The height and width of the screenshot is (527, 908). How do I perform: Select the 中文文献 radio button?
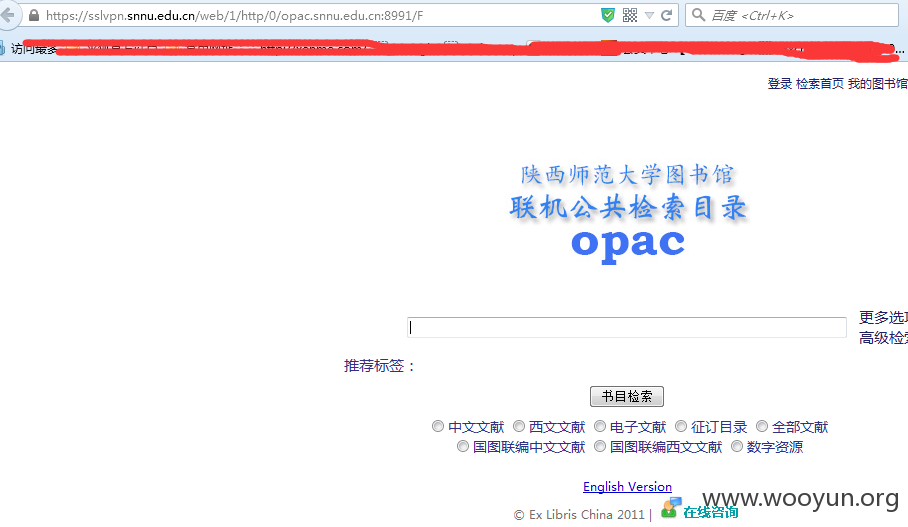tap(438, 427)
